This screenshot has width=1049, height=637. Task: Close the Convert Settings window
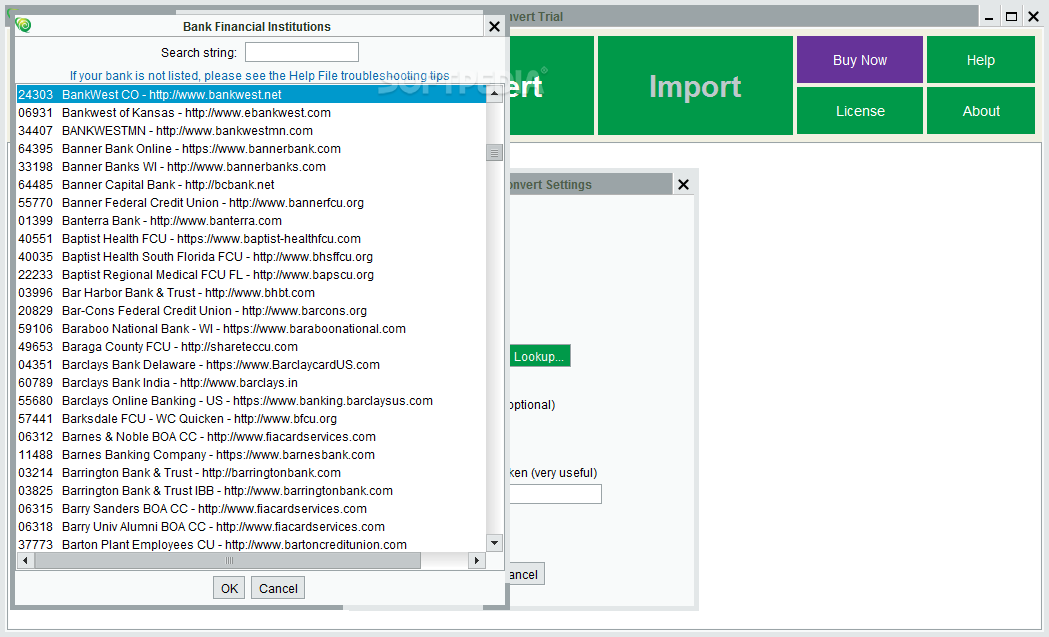683,184
